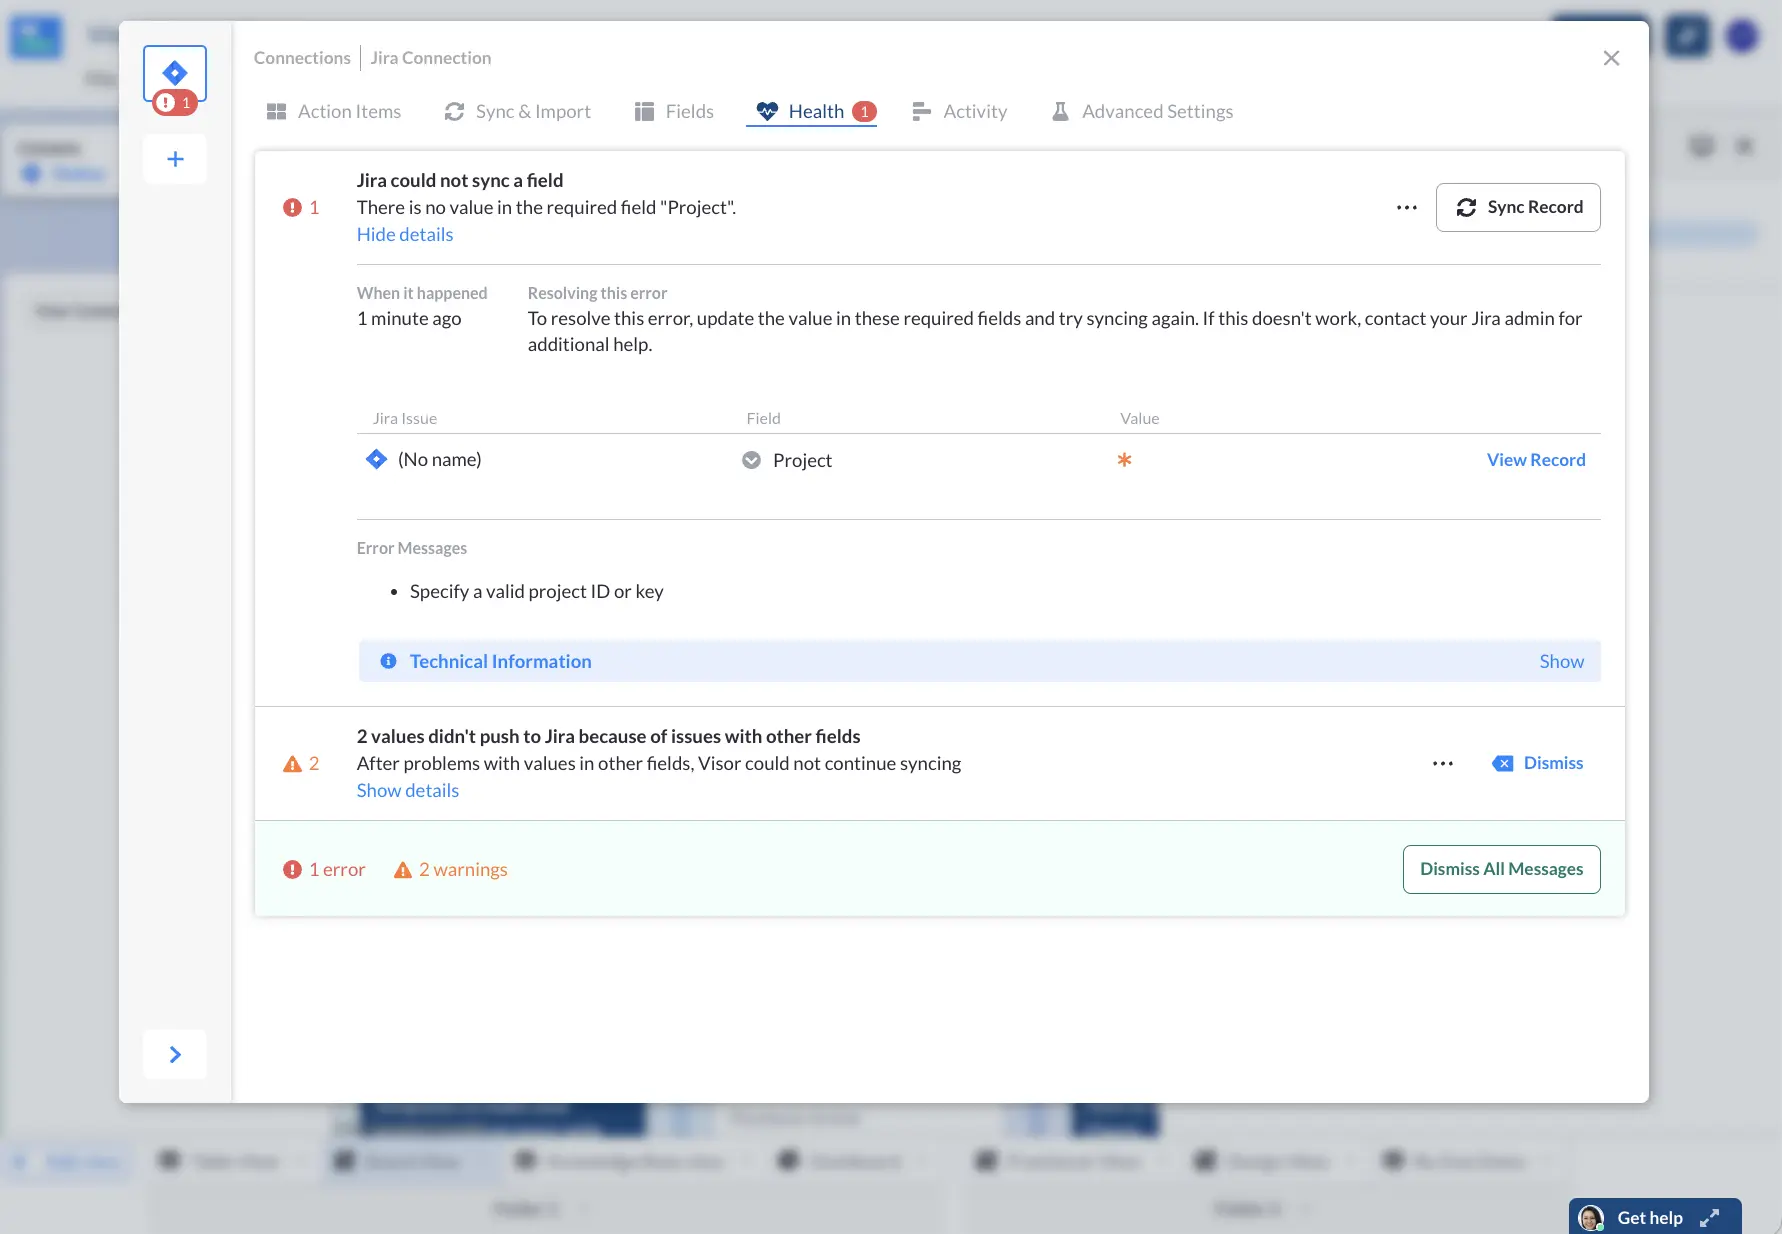The image size is (1782, 1234).
Task: Click the '1 minute ago' timestamp
Action: click(409, 318)
